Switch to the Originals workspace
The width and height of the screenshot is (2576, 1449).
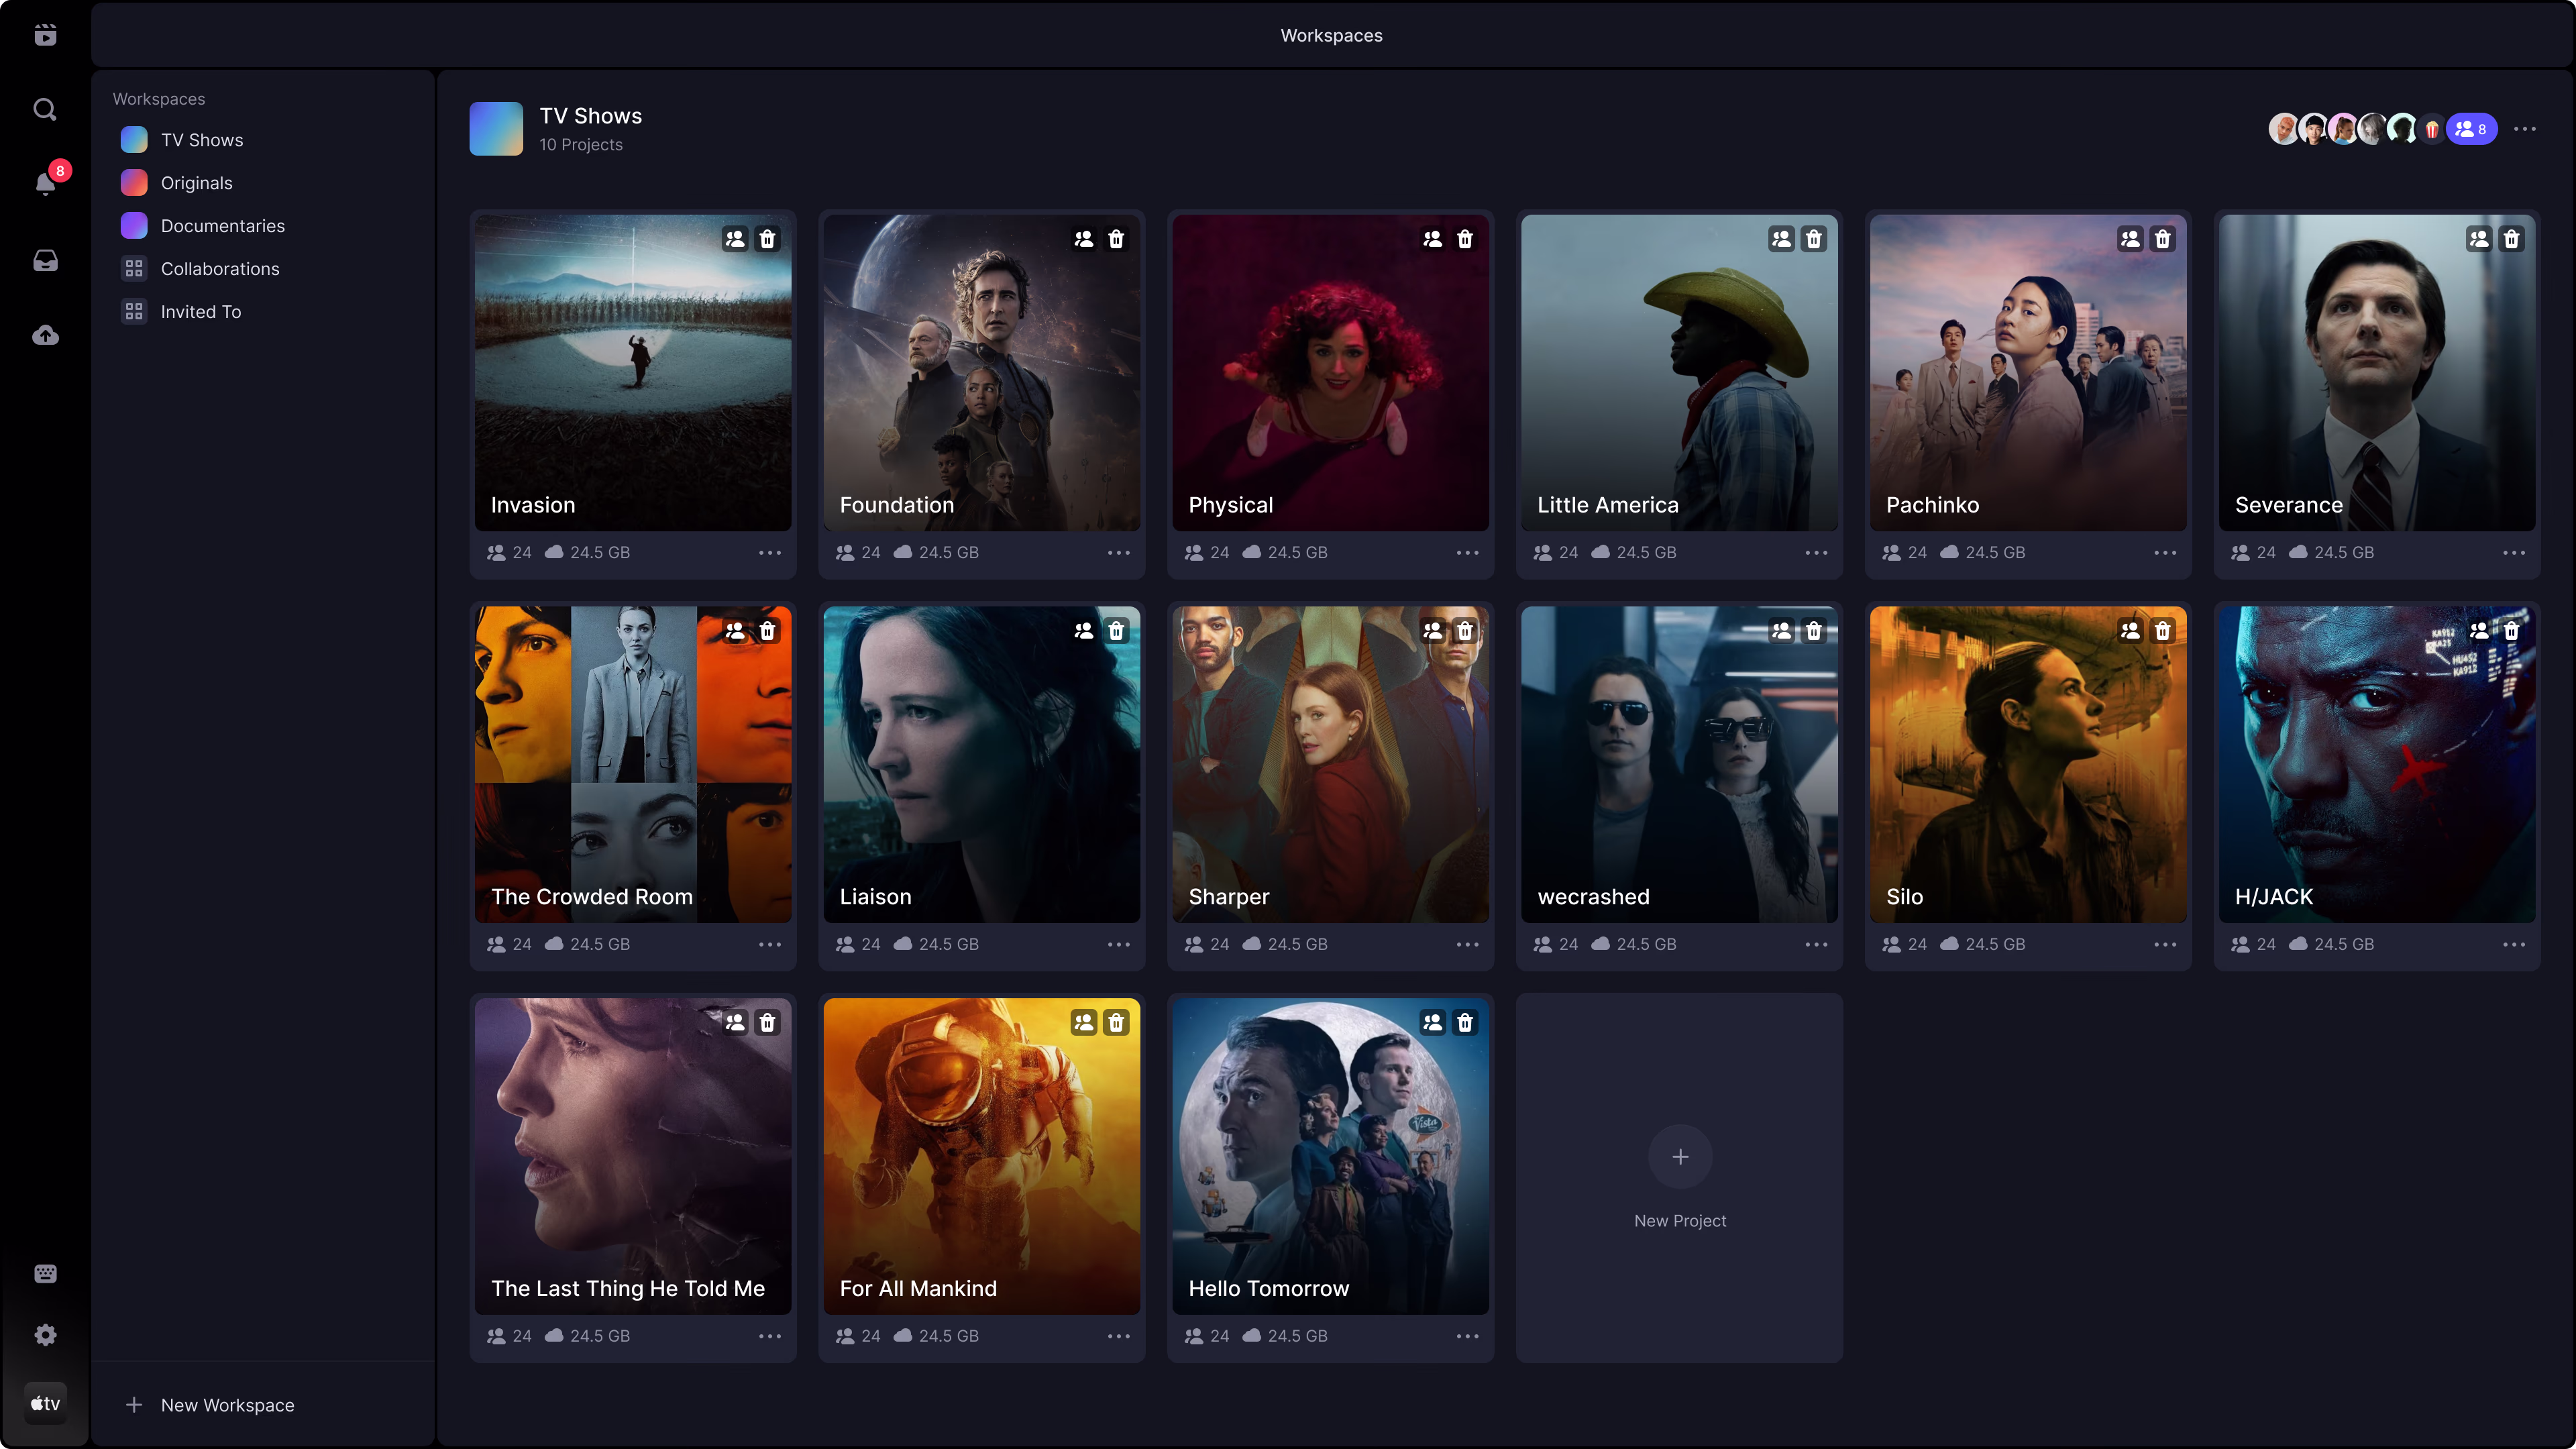pos(196,182)
